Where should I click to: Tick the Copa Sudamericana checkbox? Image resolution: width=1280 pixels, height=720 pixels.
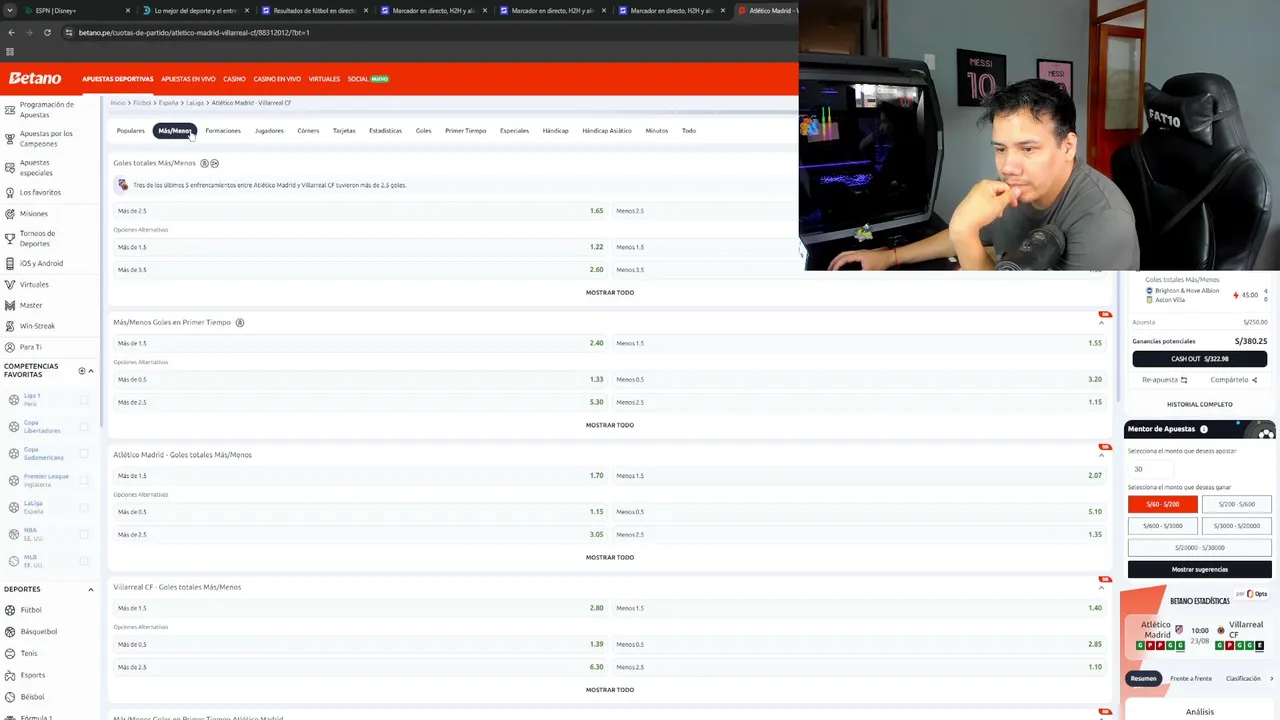[84, 454]
